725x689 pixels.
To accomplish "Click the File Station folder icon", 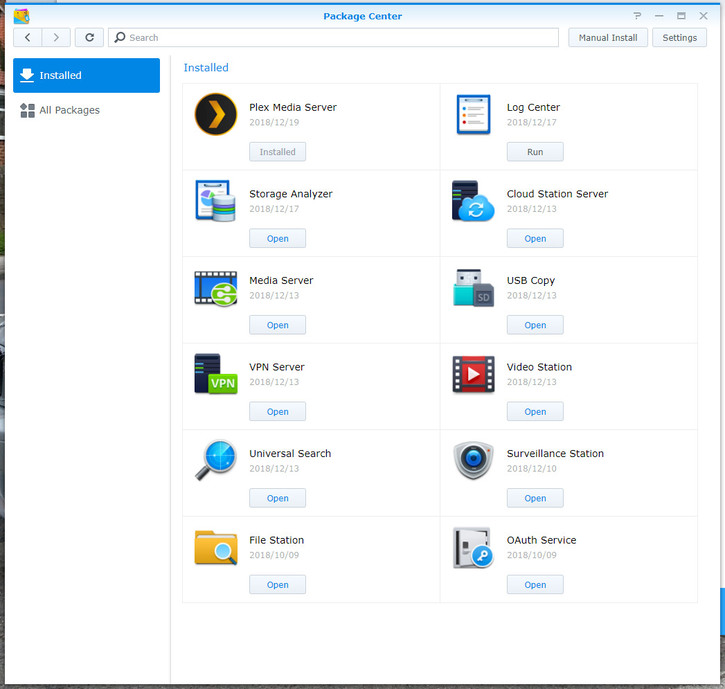I will pos(216,547).
